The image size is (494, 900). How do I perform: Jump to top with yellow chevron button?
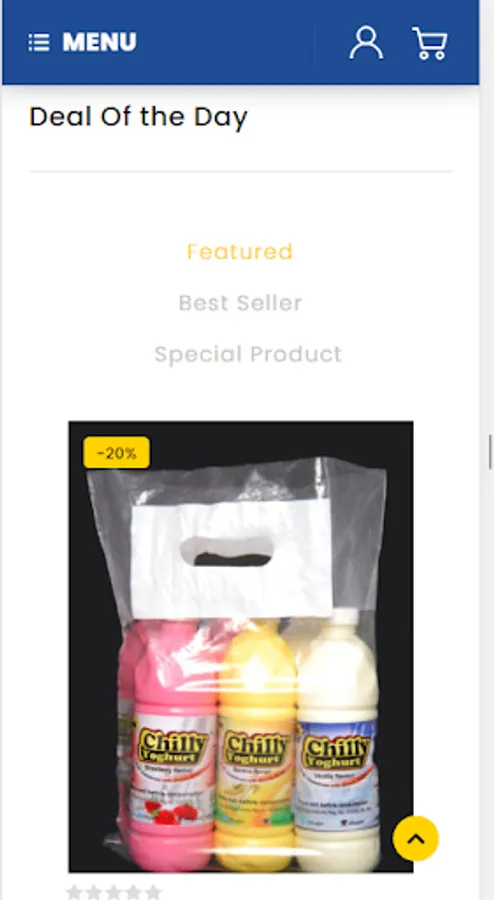click(x=415, y=839)
